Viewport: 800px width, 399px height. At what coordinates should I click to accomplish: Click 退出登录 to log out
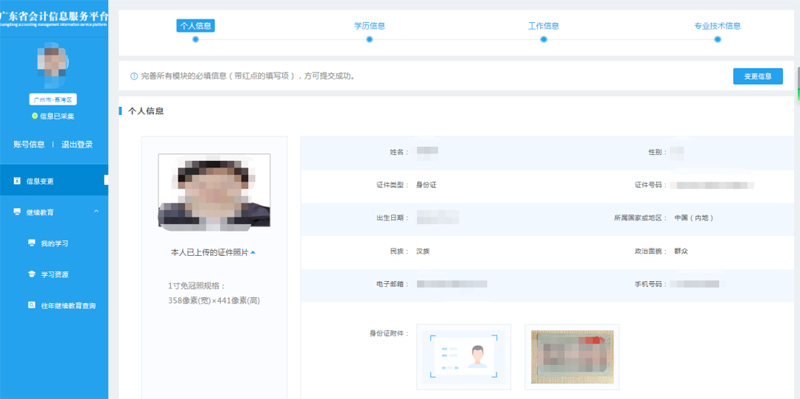coord(77,144)
